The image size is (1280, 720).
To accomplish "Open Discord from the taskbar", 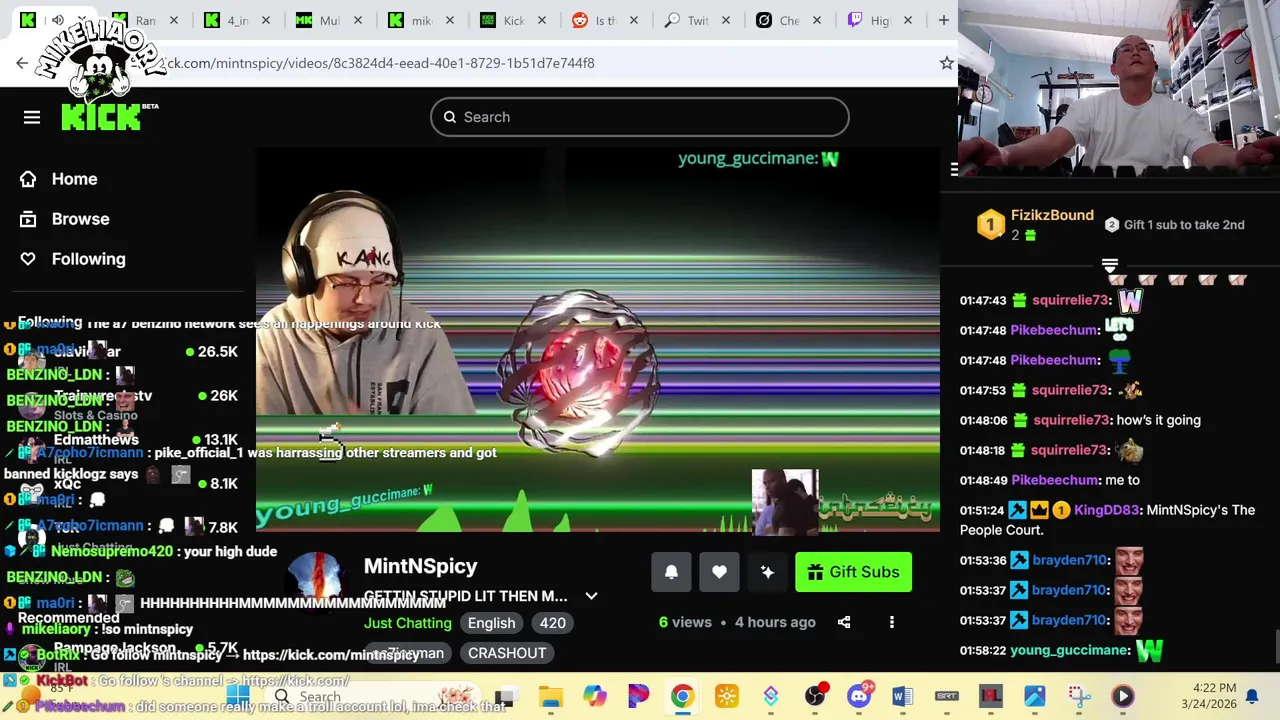I will pyautogui.click(x=859, y=696).
